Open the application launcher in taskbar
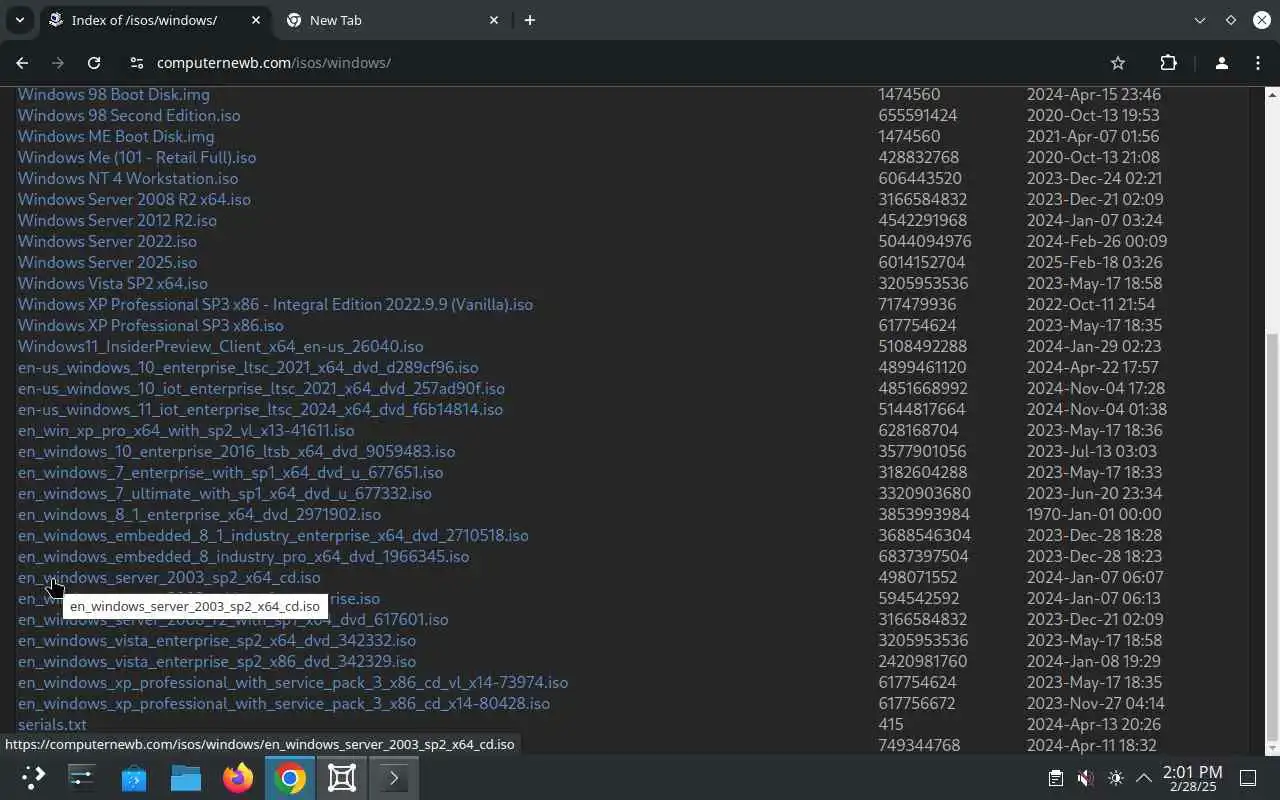 [33, 778]
